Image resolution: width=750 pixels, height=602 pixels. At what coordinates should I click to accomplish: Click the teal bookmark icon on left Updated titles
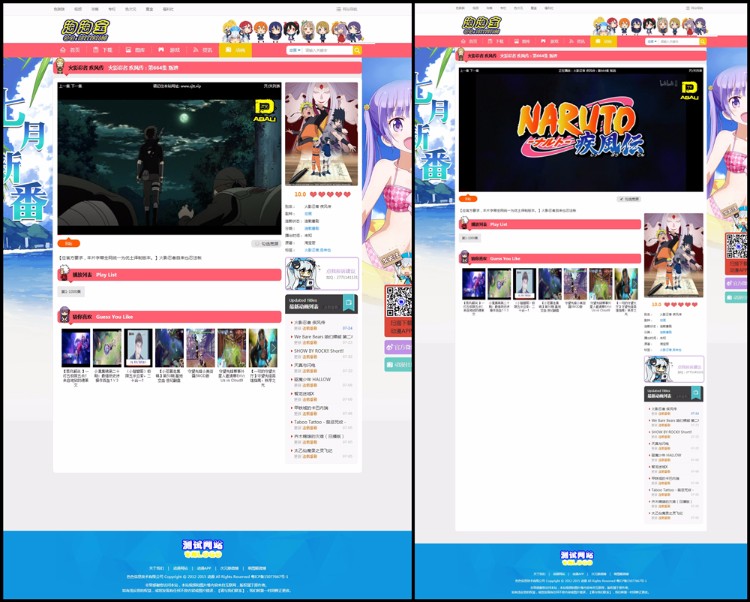coord(349,303)
